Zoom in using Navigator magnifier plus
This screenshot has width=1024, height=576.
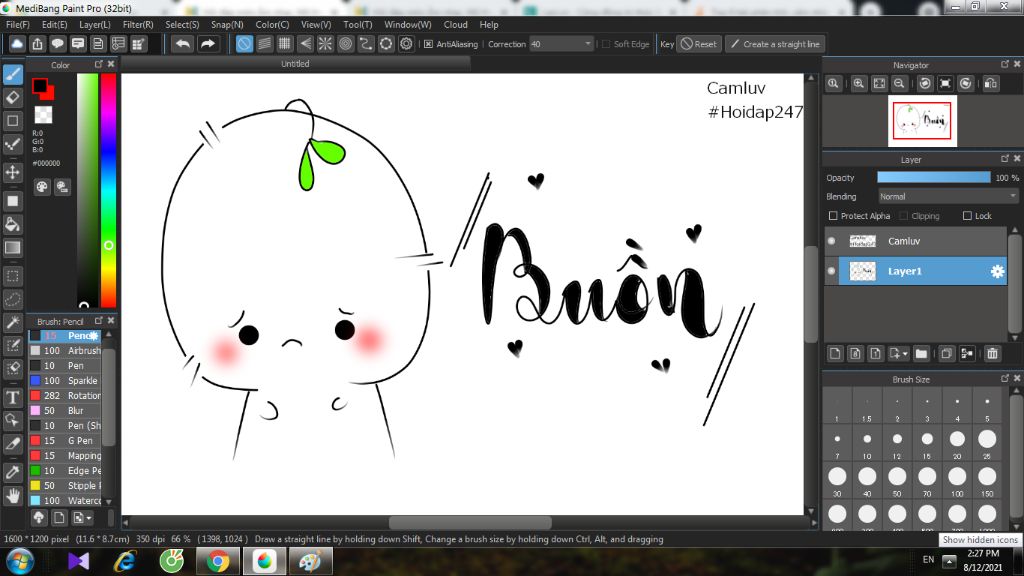pyautogui.click(x=859, y=84)
